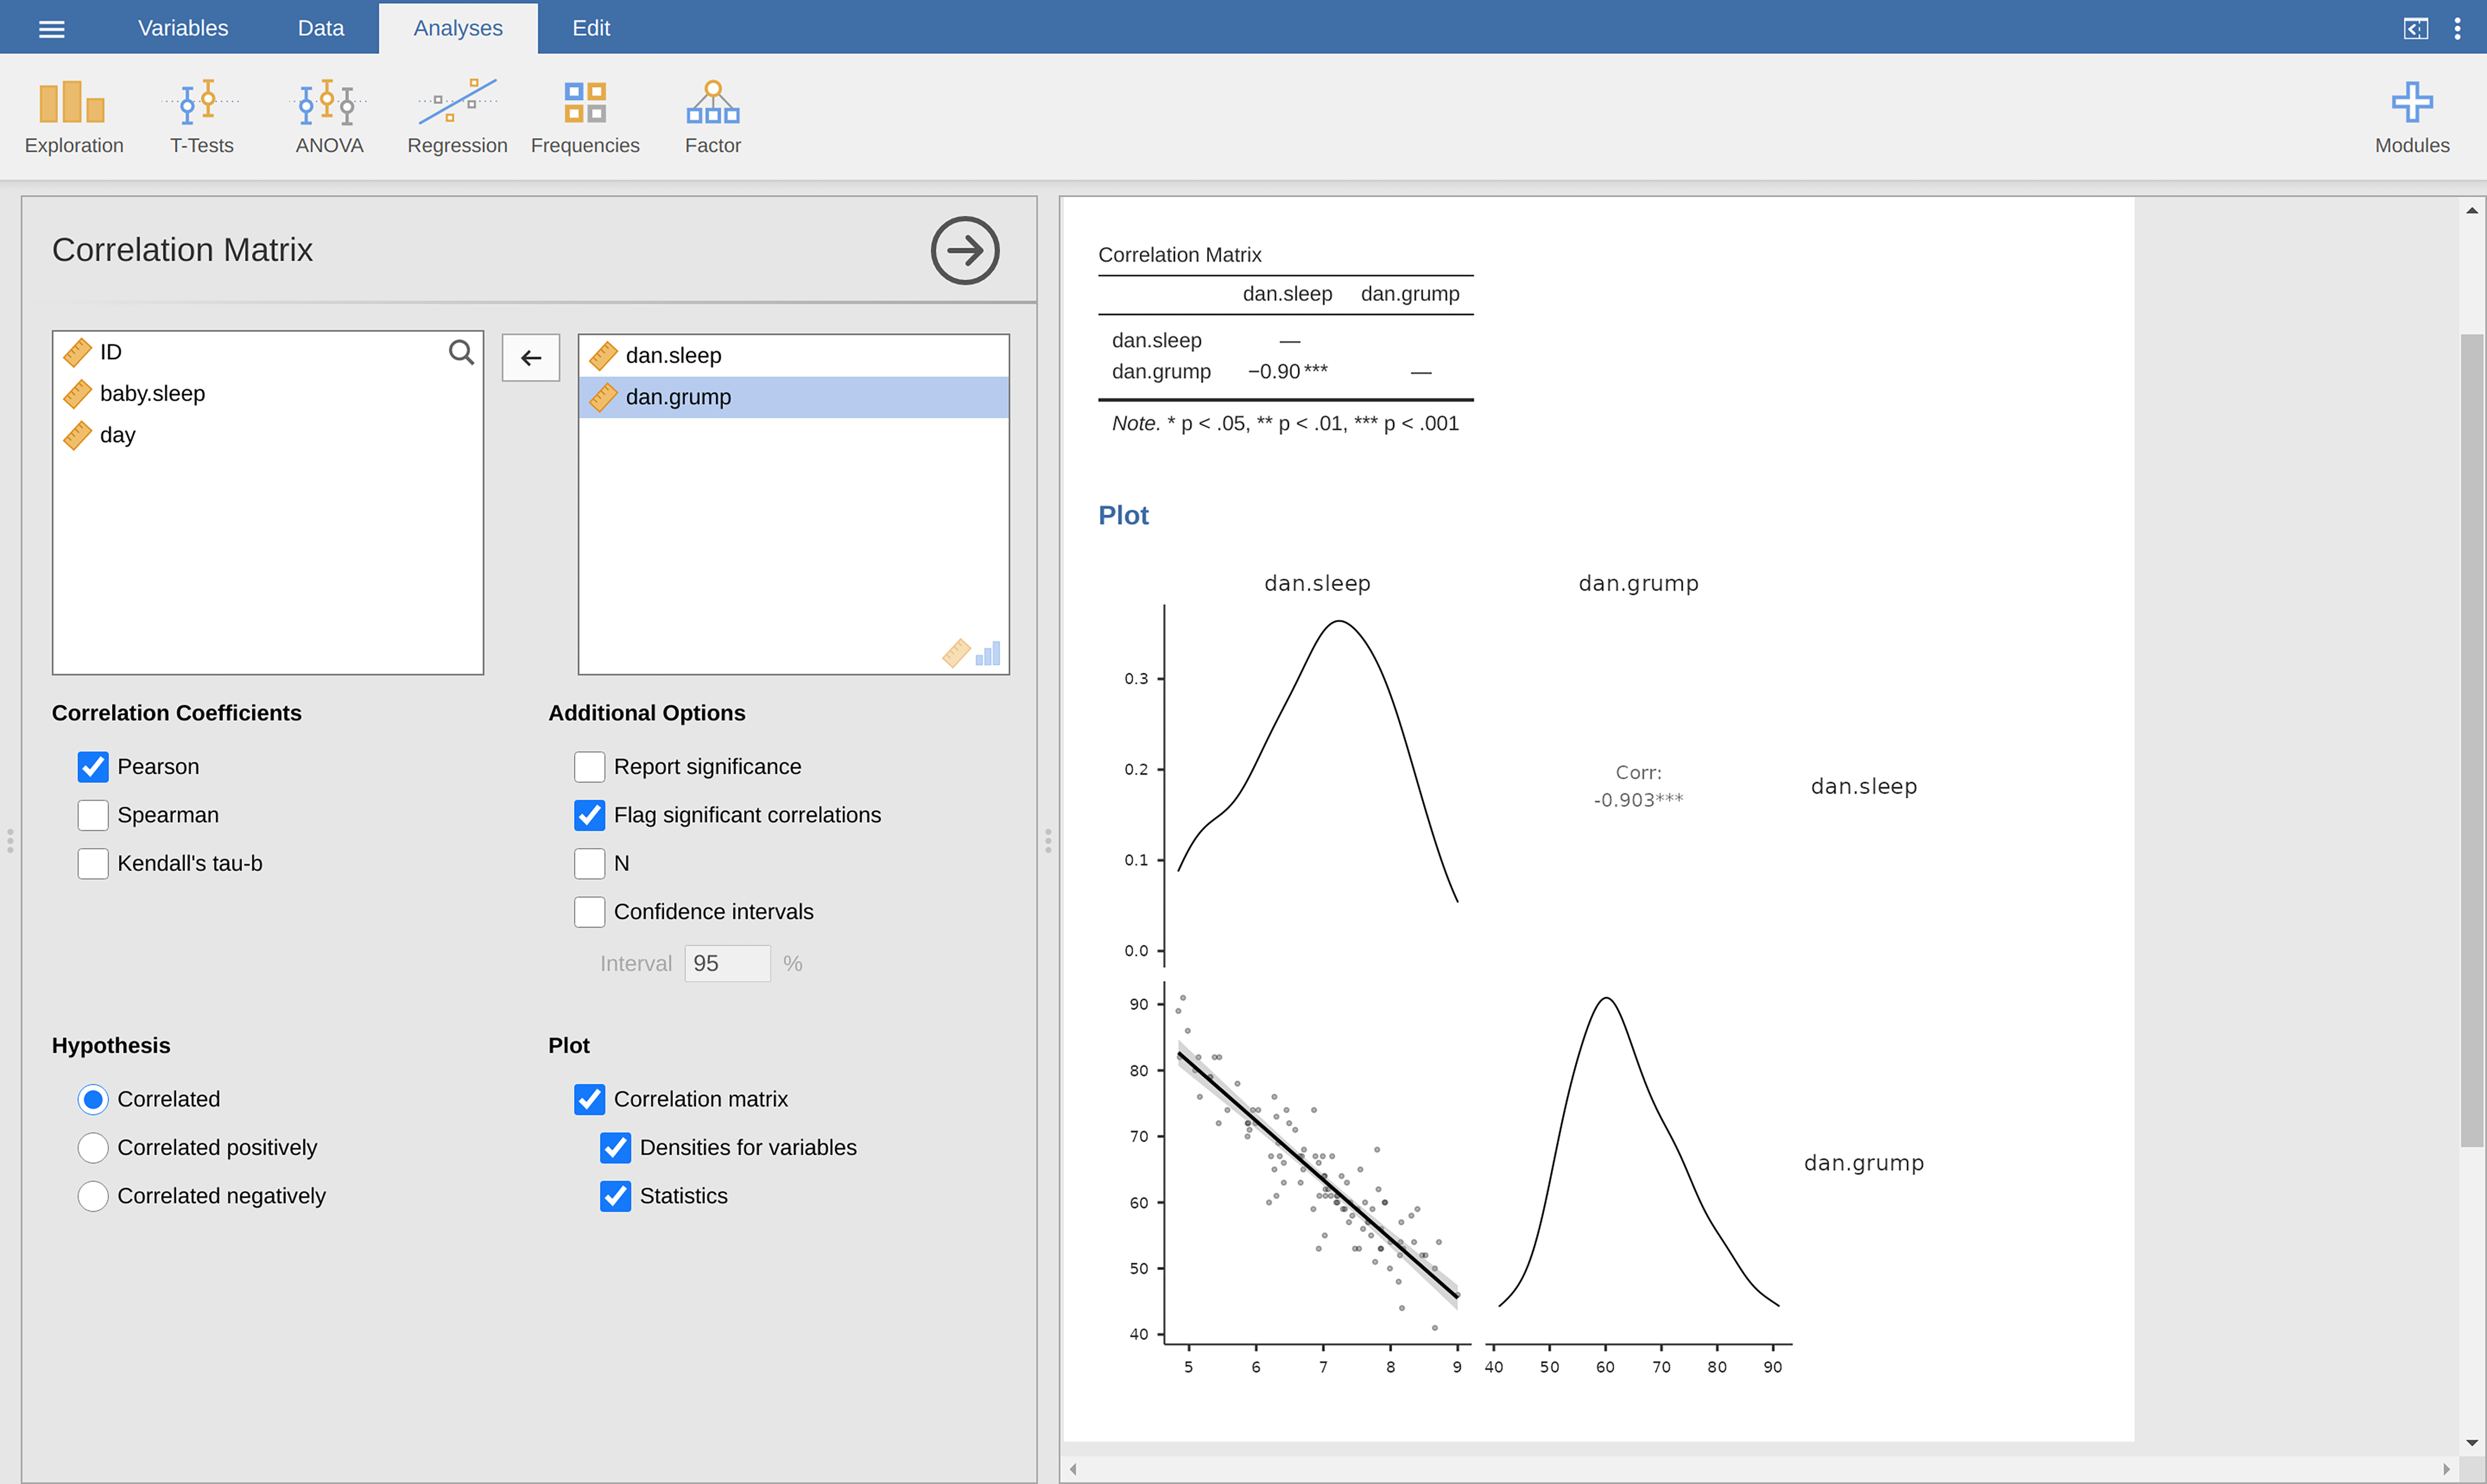Image resolution: width=2487 pixels, height=1484 pixels.
Task: Uncheck Flag significant correlations
Action: pyautogui.click(x=589, y=815)
